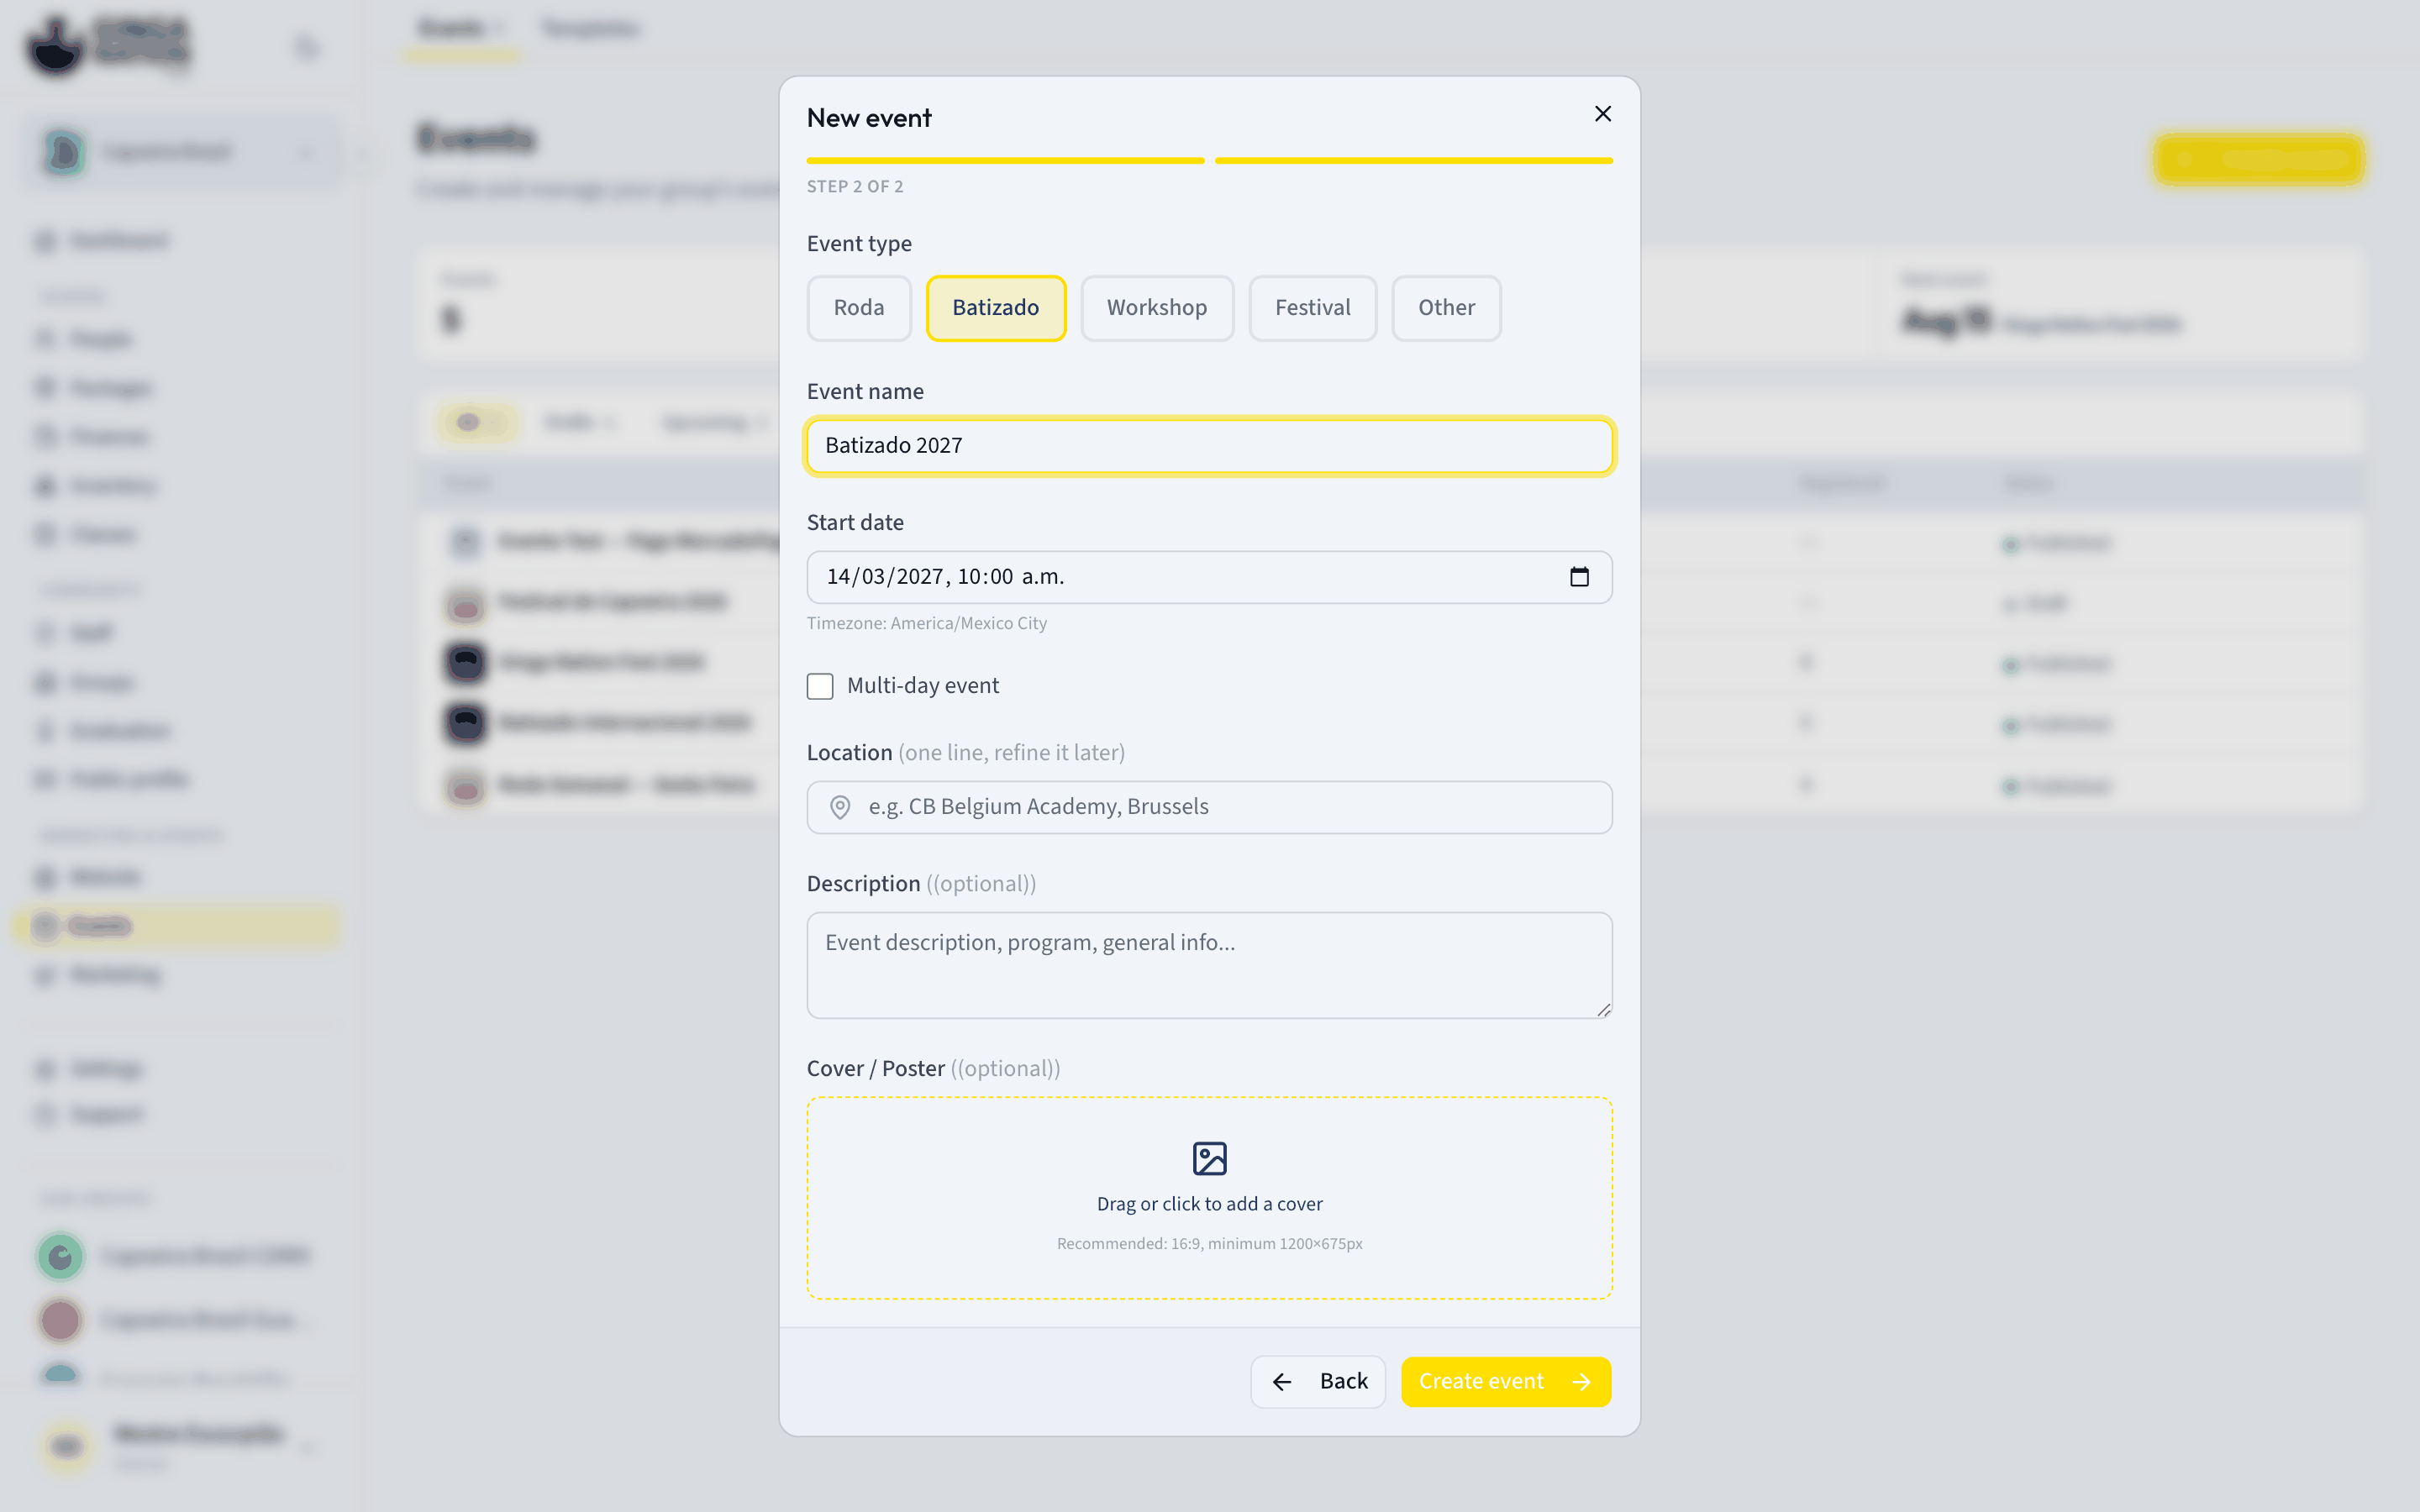This screenshot has height=1512, width=2420.
Task: Click the Location input field
Action: [1209, 807]
